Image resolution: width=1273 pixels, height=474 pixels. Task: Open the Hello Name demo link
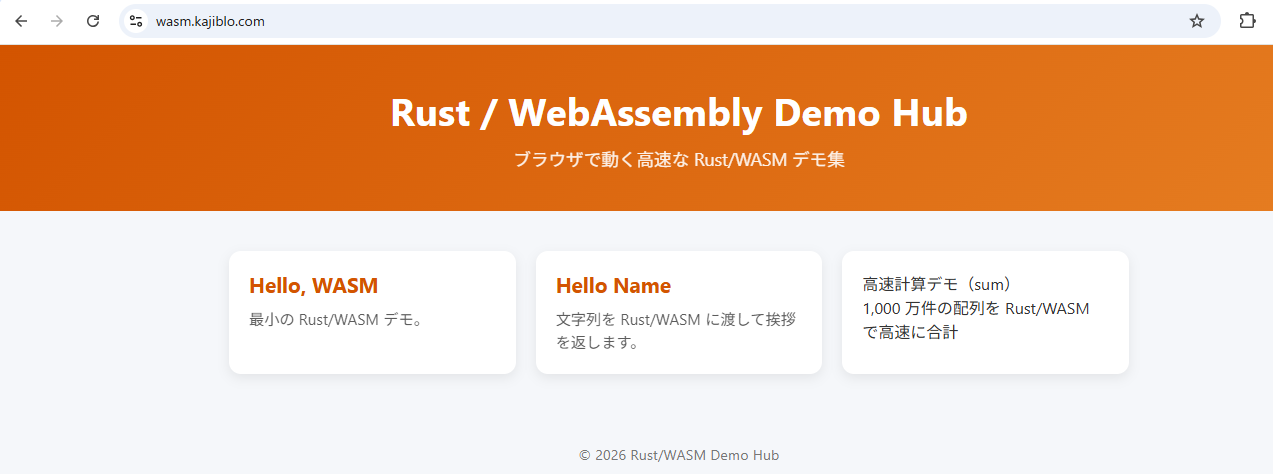(613, 286)
